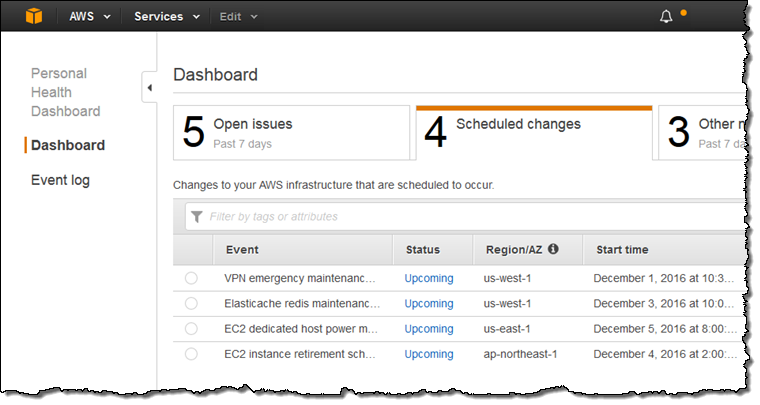The height and width of the screenshot is (405, 760).
Task: Select the VPN emergency maintenance radio button
Action: [191, 278]
